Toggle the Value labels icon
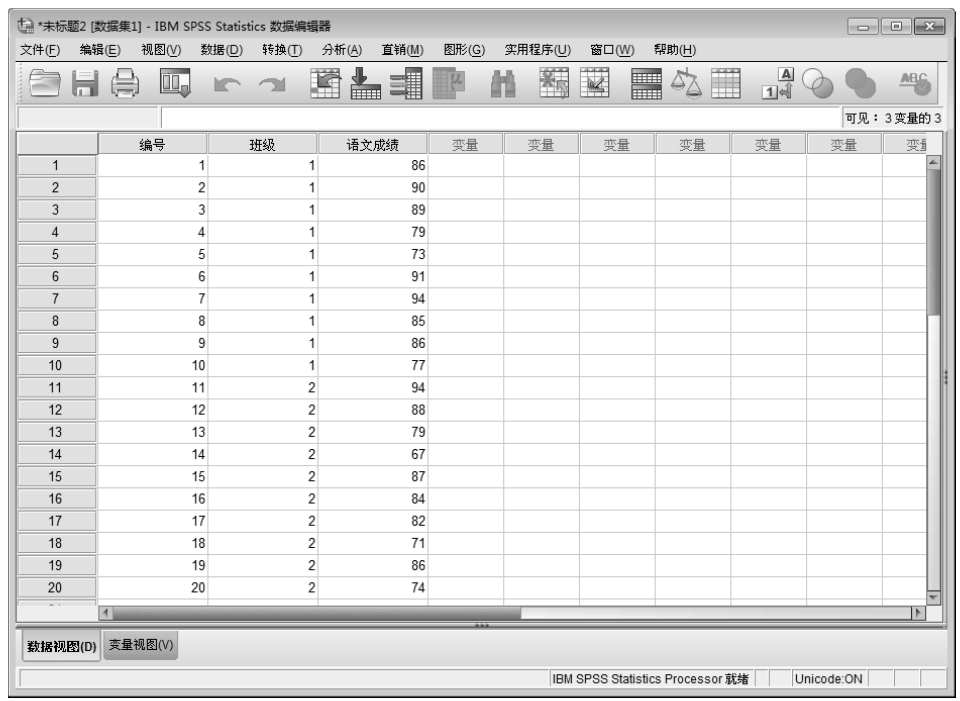960x701 pixels. click(778, 83)
